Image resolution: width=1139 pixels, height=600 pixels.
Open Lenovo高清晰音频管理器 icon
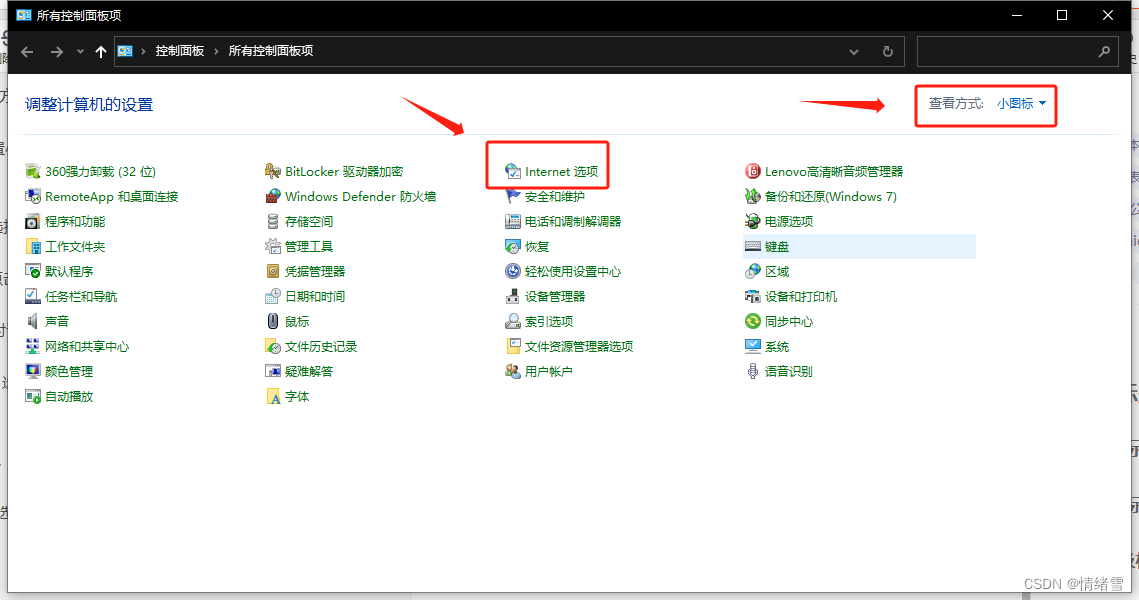tap(753, 171)
